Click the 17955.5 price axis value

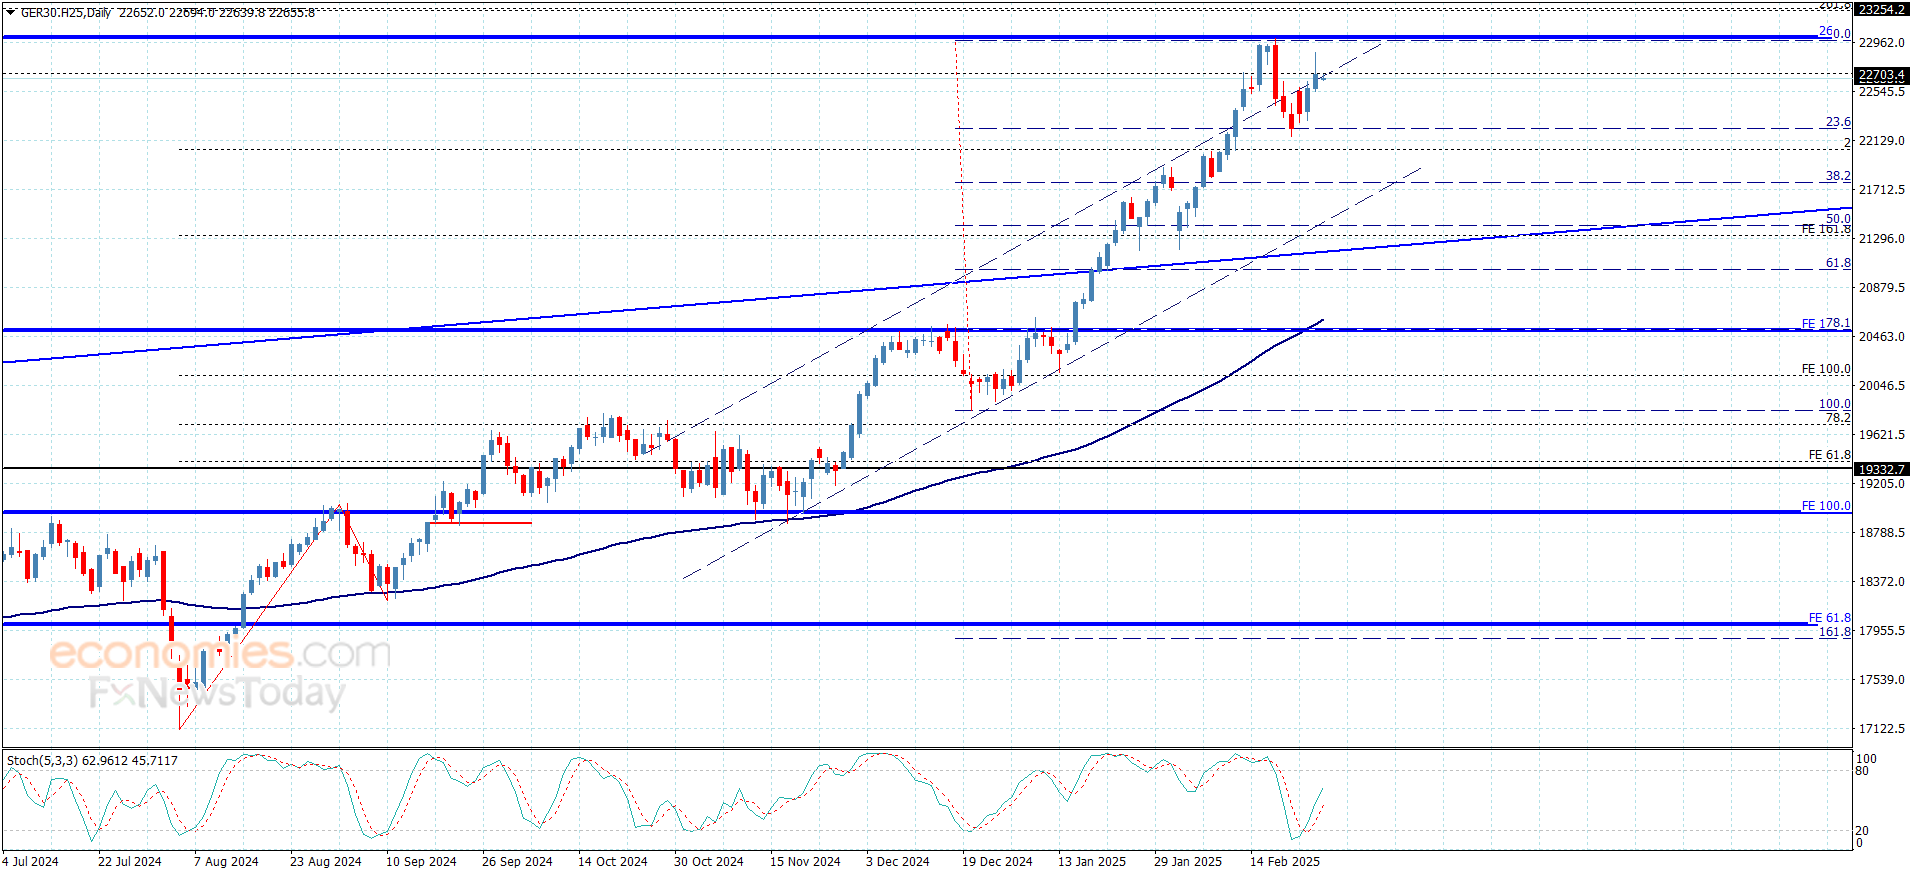click(1881, 631)
